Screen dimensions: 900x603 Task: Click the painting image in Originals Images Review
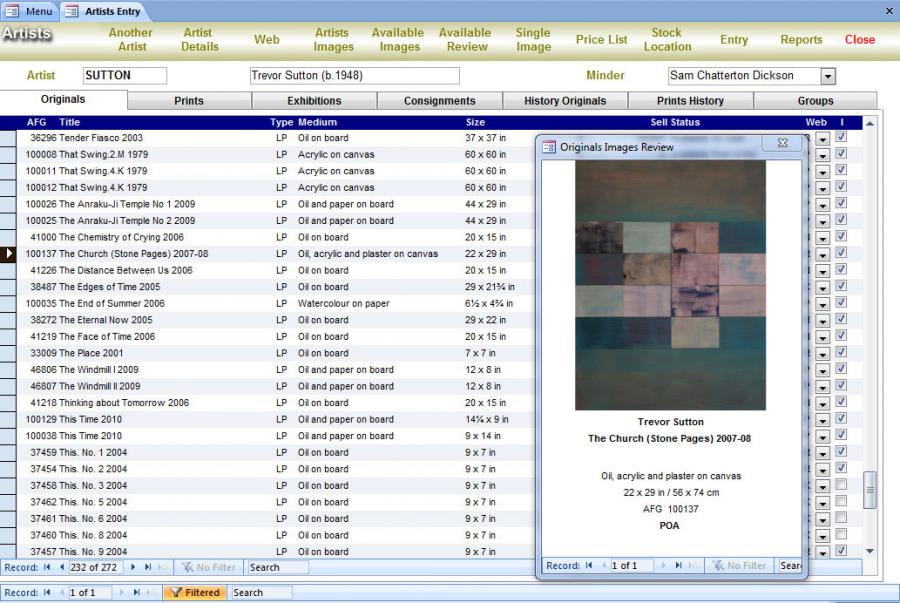tap(670, 285)
